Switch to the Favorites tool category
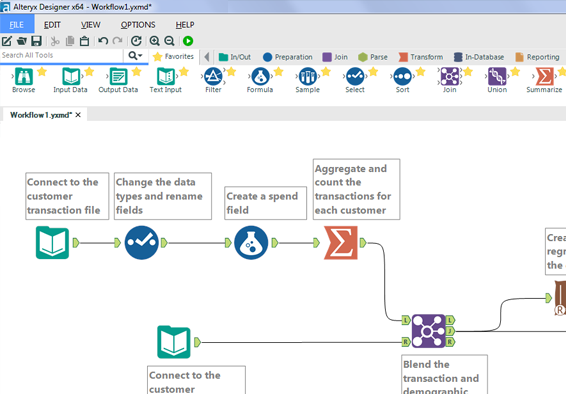This screenshot has width=566, height=394. coord(174,57)
